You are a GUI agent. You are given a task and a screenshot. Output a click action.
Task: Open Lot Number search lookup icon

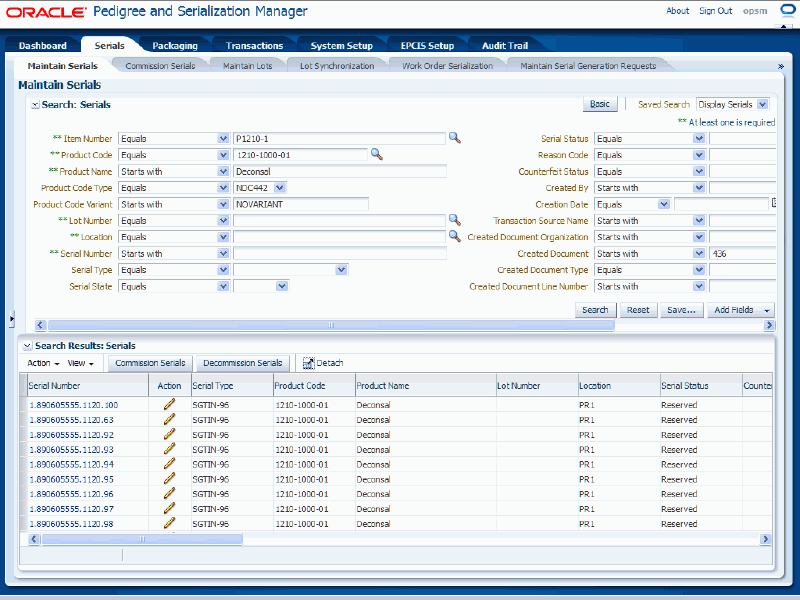pos(455,220)
